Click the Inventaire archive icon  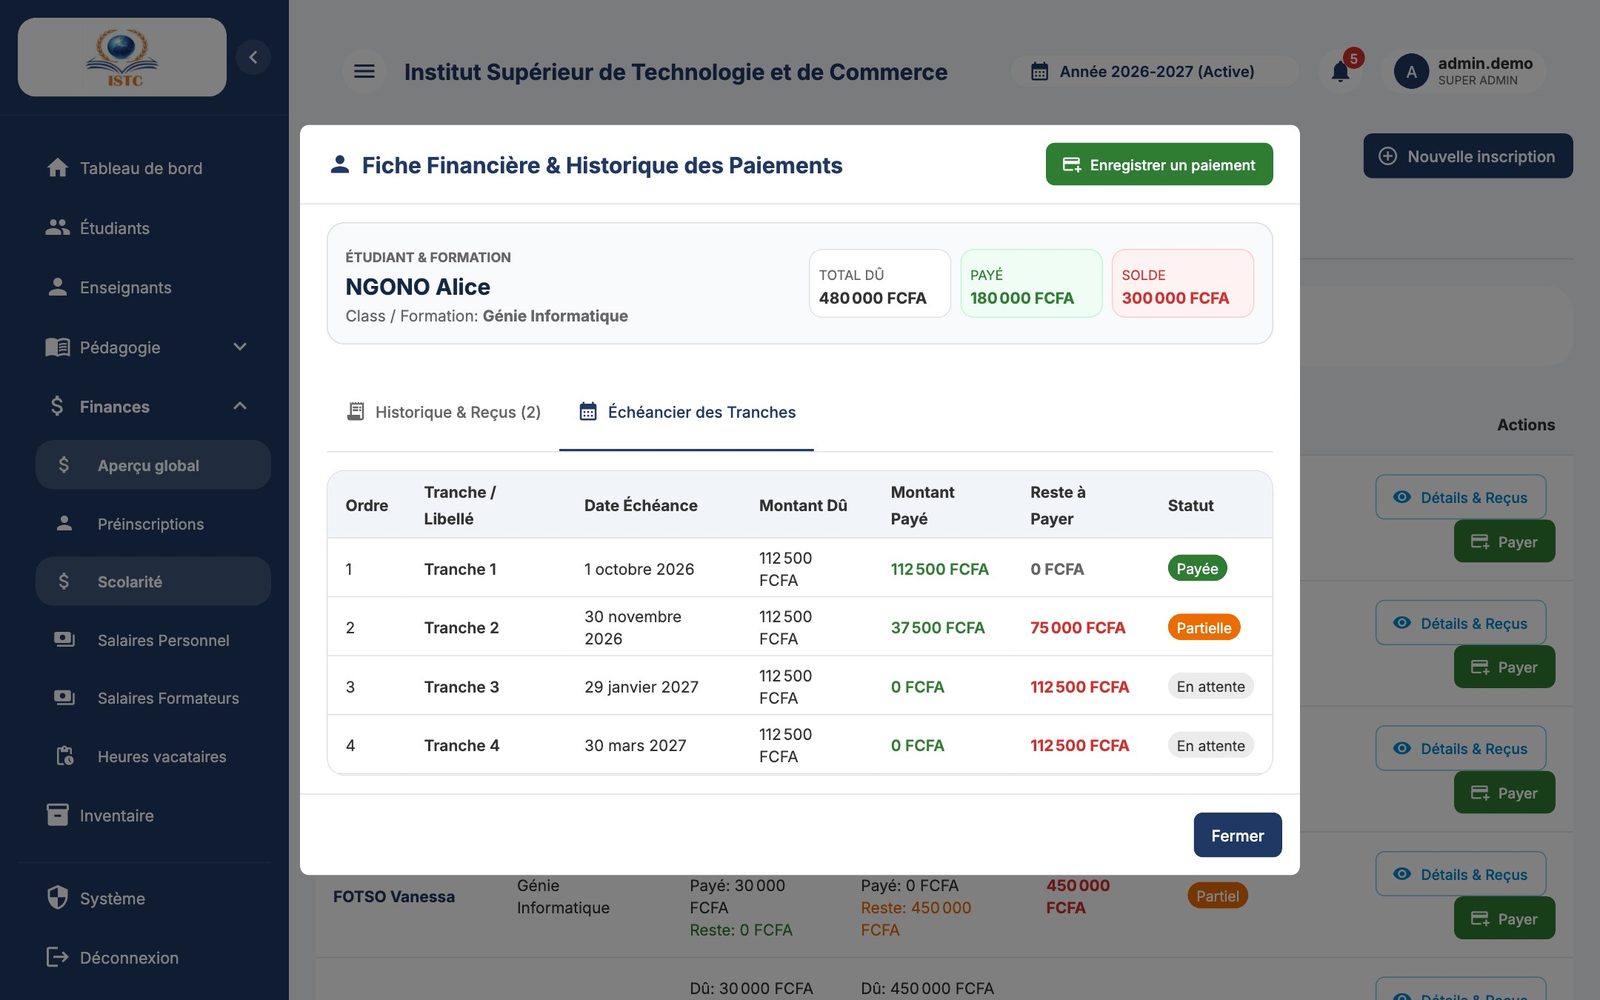[x=58, y=815]
